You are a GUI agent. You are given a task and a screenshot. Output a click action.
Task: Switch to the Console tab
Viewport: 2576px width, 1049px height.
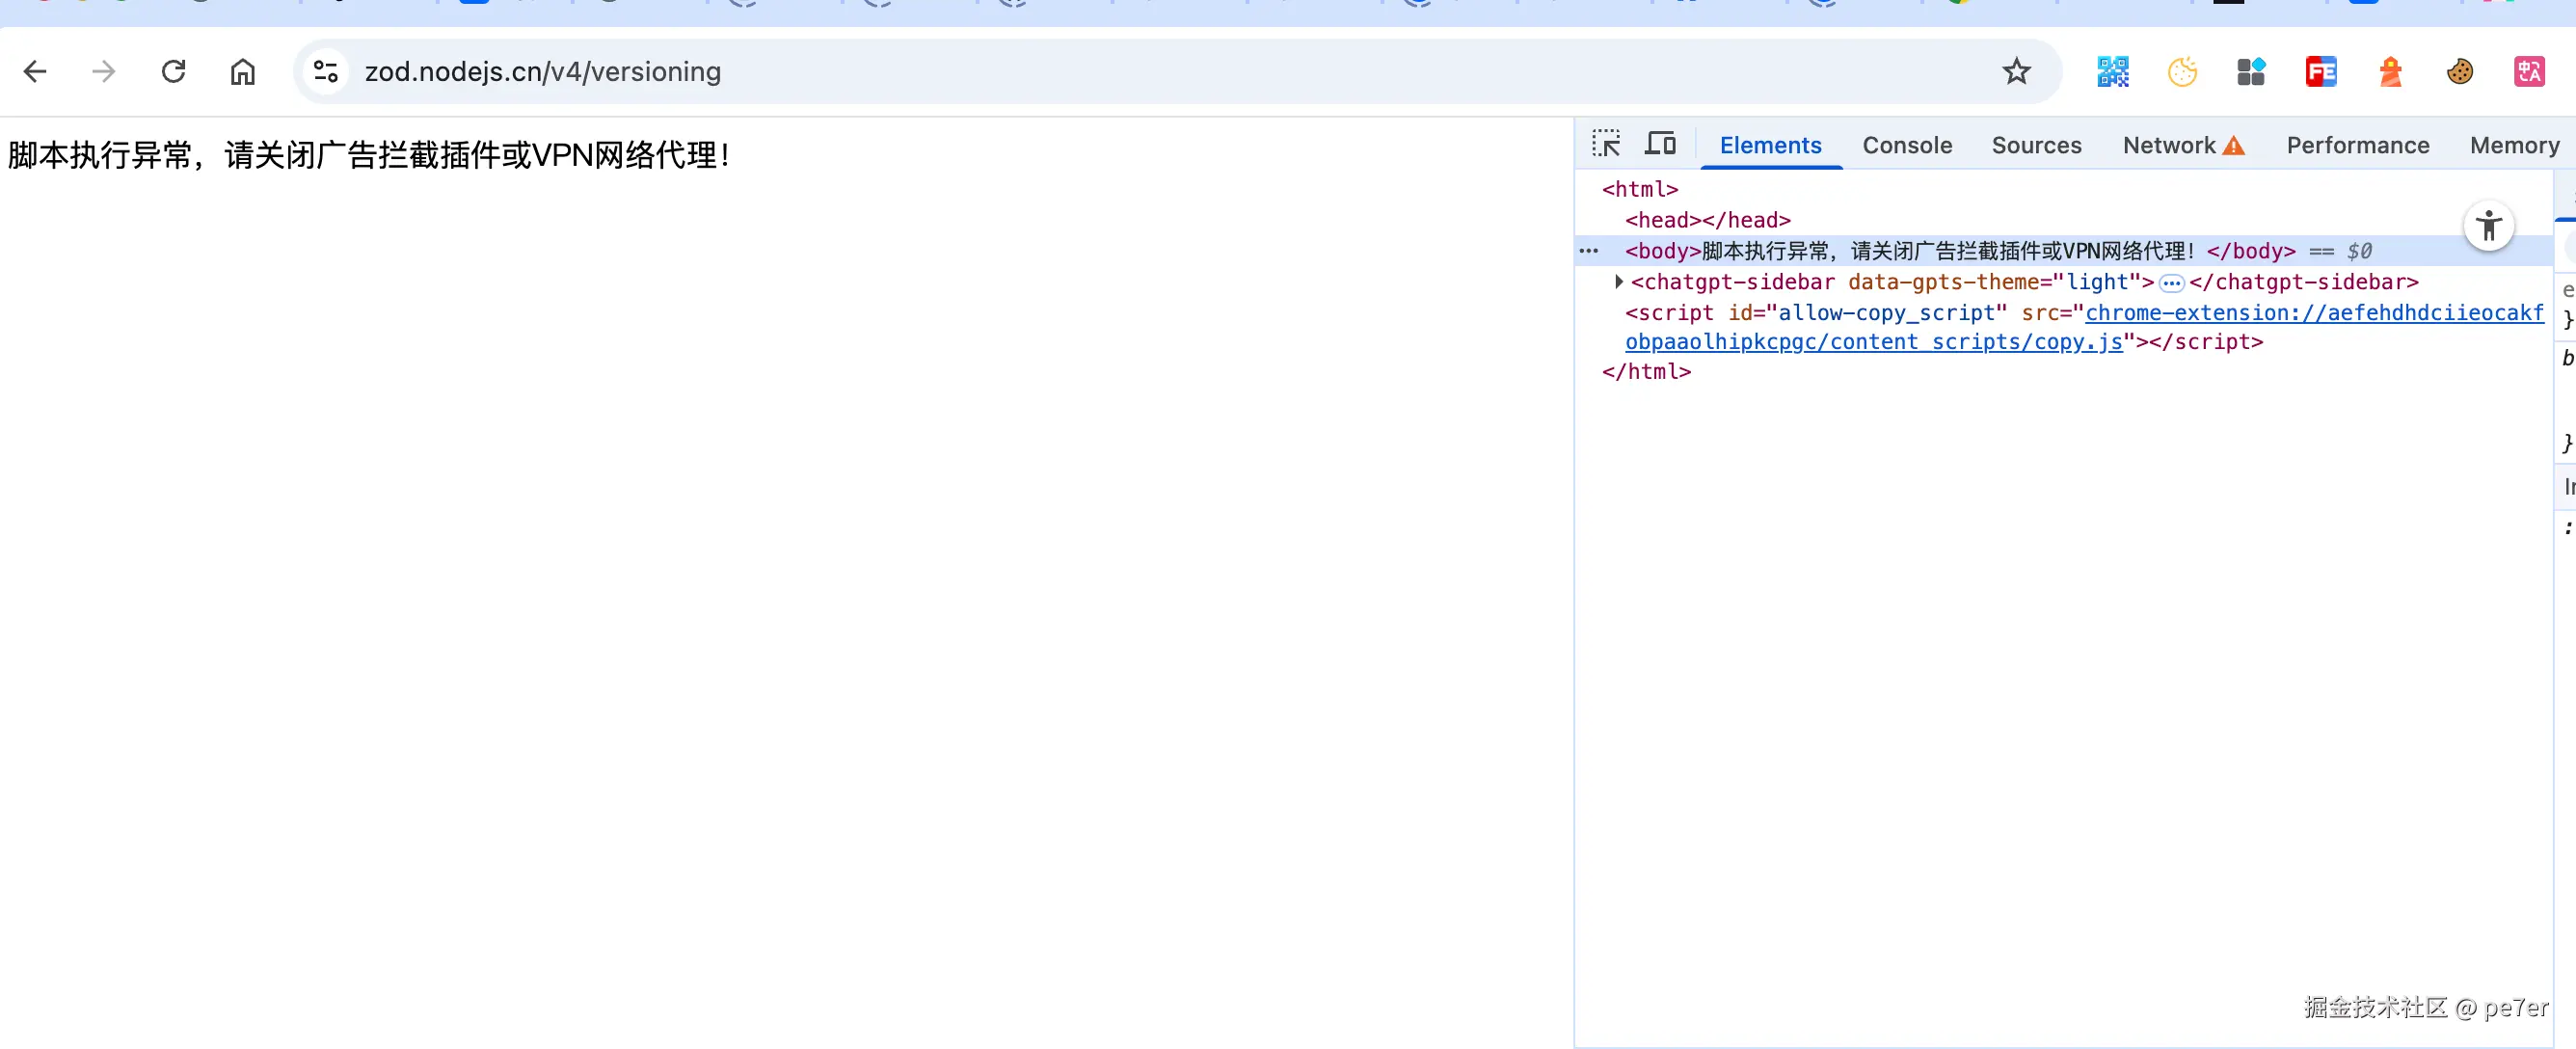[x=1906, y=145]
